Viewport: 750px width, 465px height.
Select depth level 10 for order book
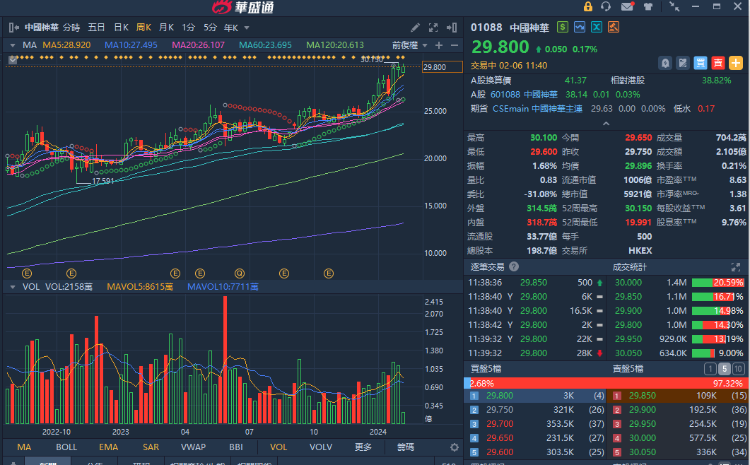click(738, 369)
